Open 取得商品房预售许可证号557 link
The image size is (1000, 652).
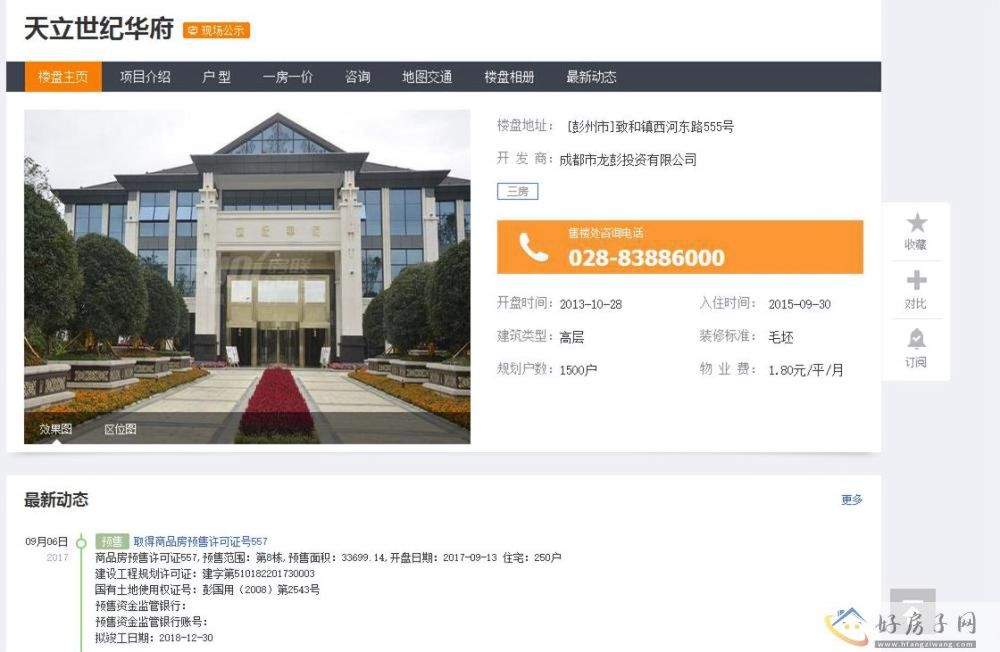tap(200, 542)
